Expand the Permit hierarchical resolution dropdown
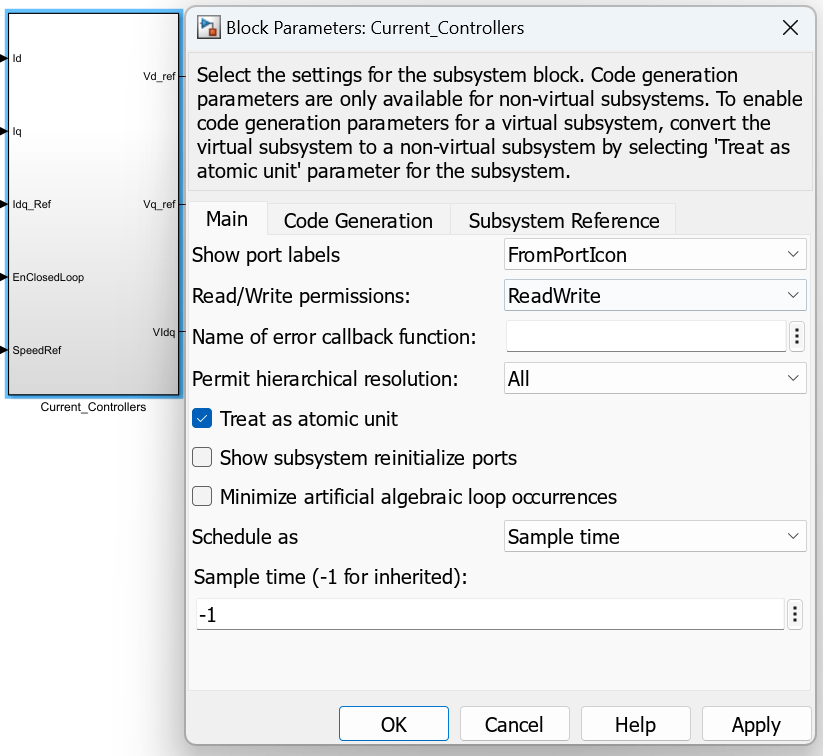The image size is (823, 756). click(655, 379)
